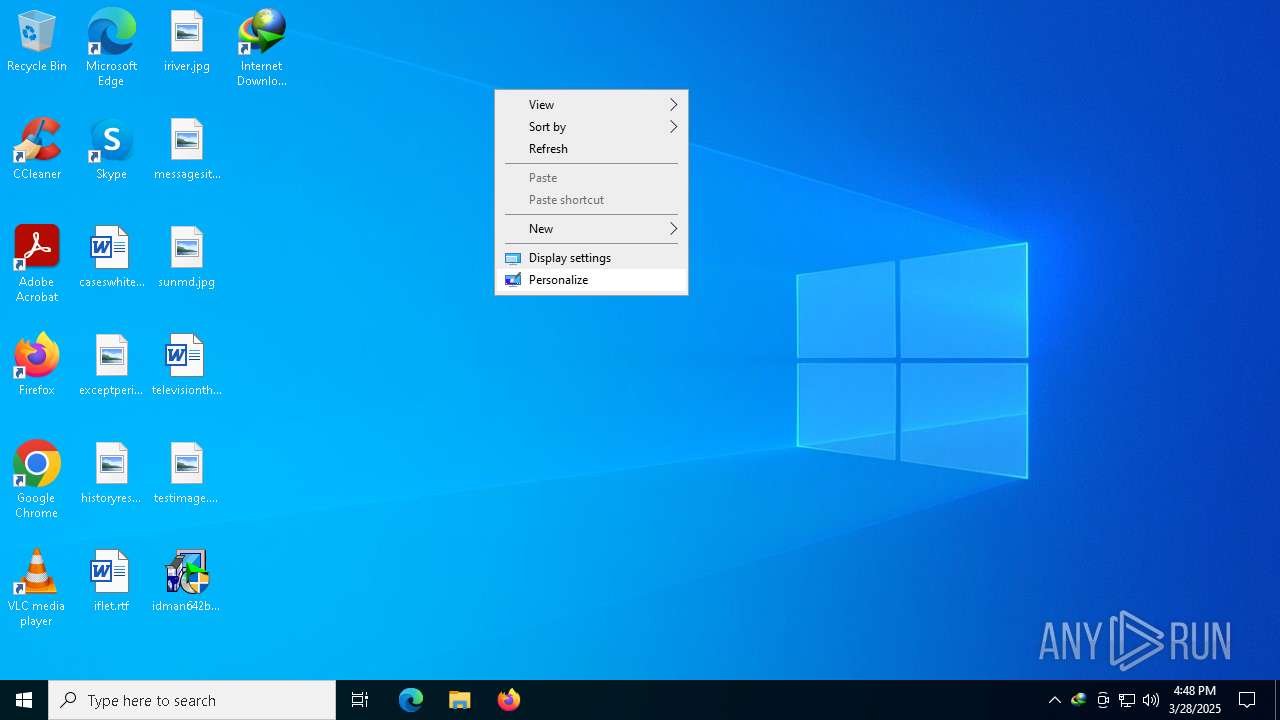Screen dimensions: 1280x720
Task: Select the messagesit image file icon
Action: tap(187, 150)
